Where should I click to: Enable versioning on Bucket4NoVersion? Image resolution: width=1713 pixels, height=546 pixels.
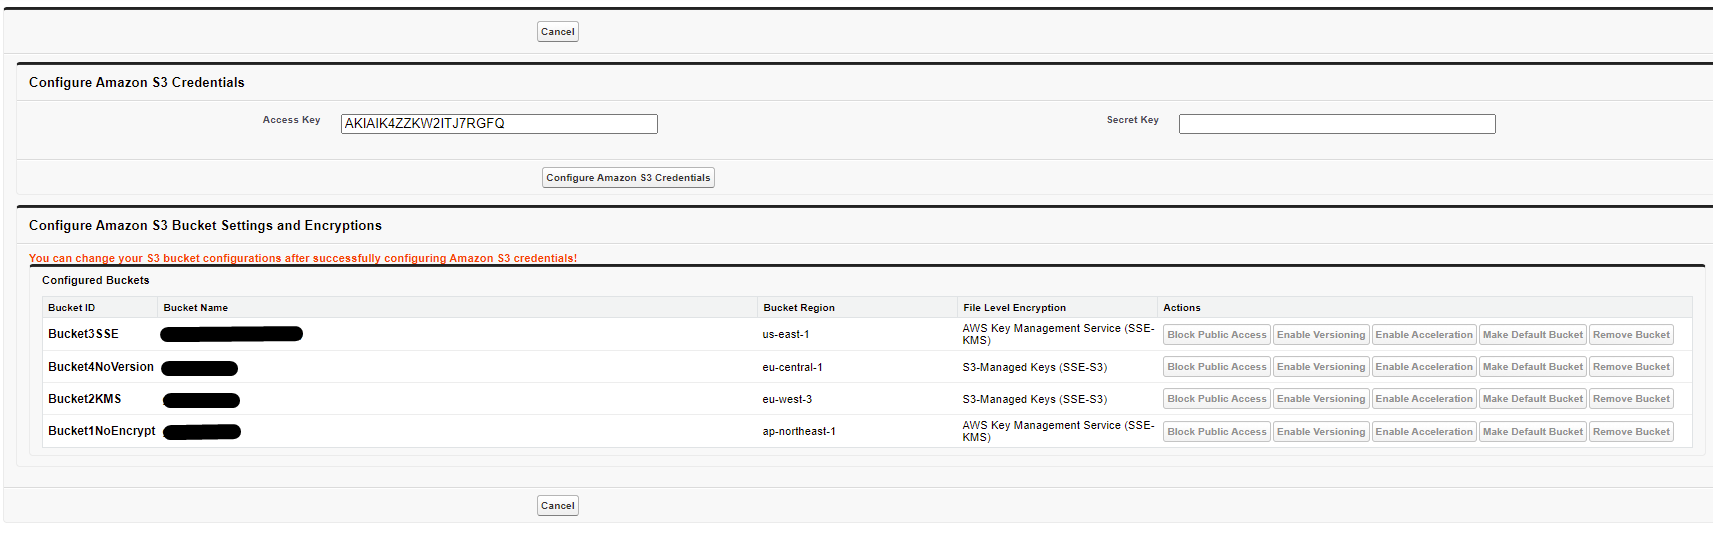[1320, 367]
